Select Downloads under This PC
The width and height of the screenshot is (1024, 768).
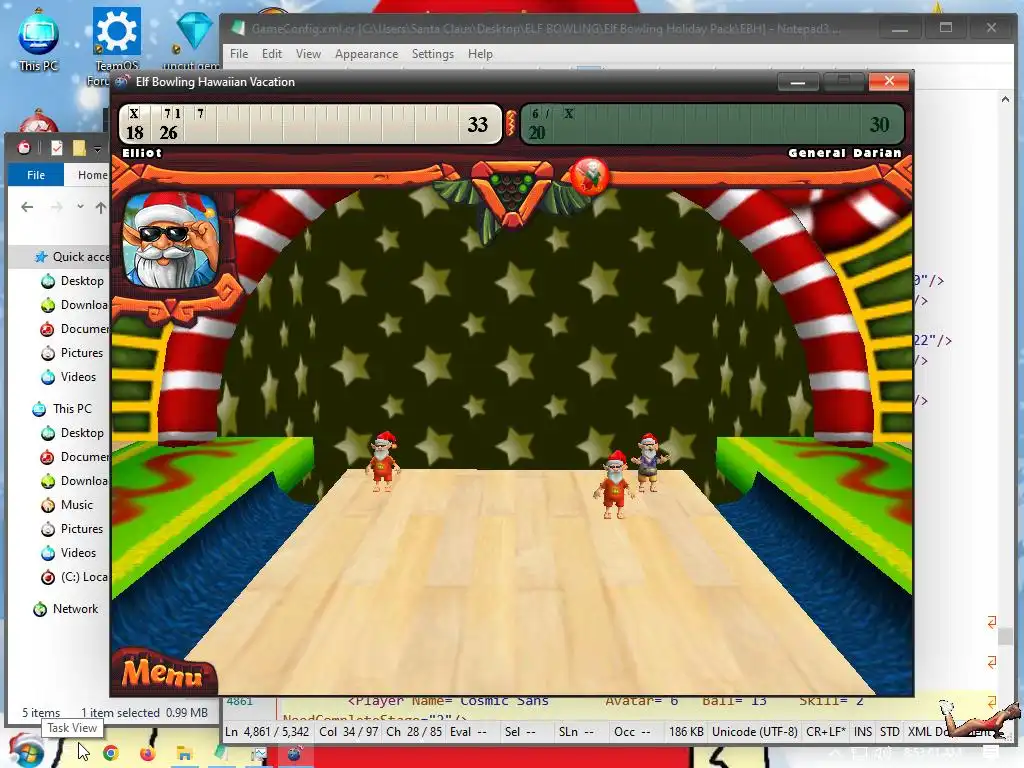pyautogui.click(x=82, y=481)
